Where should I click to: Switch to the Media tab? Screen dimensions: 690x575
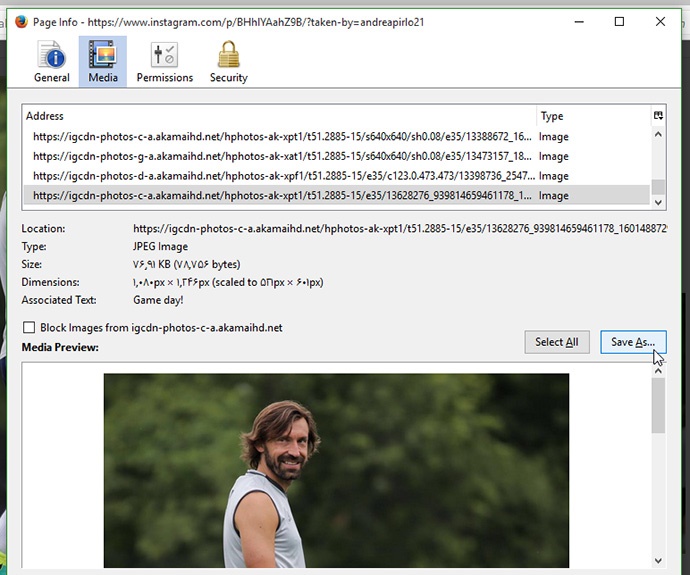103,62
